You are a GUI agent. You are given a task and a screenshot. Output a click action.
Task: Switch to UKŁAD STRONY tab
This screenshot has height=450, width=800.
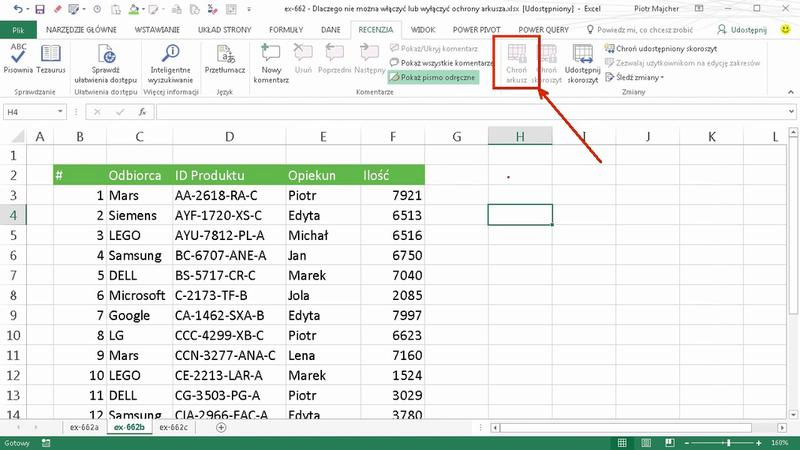click(x=224, y=30)
